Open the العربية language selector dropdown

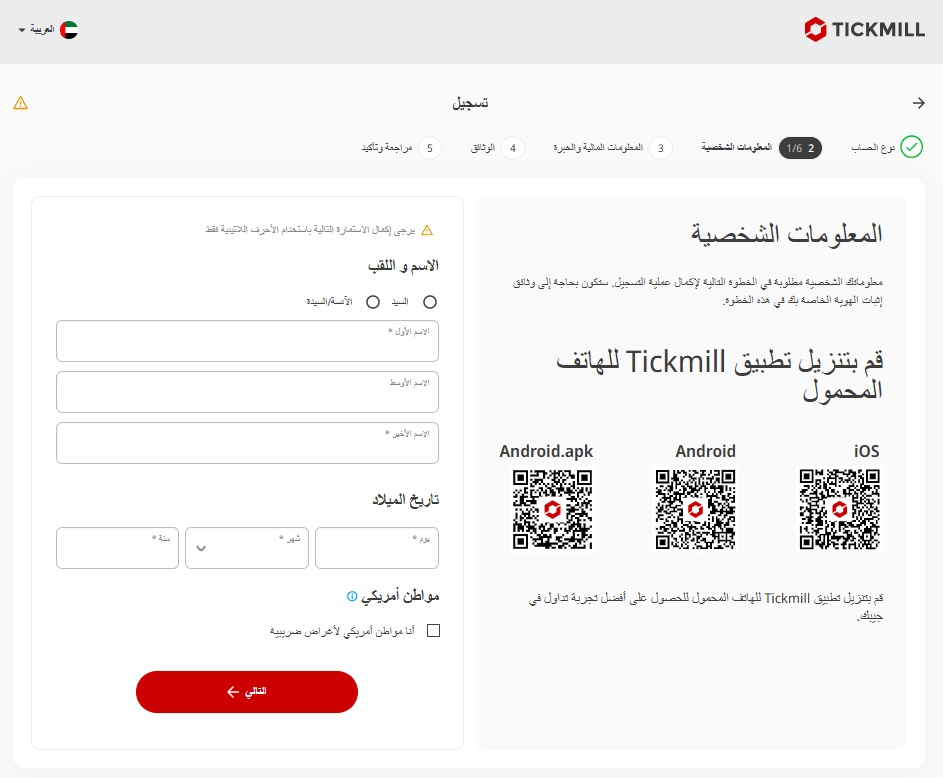tap(47, 30)
